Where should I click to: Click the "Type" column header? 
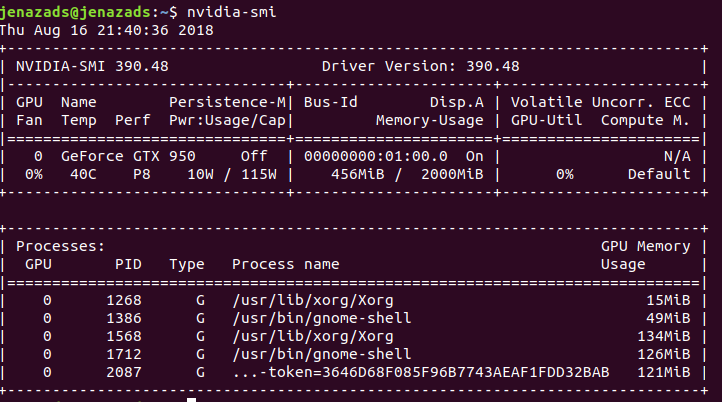coord(187,264)
